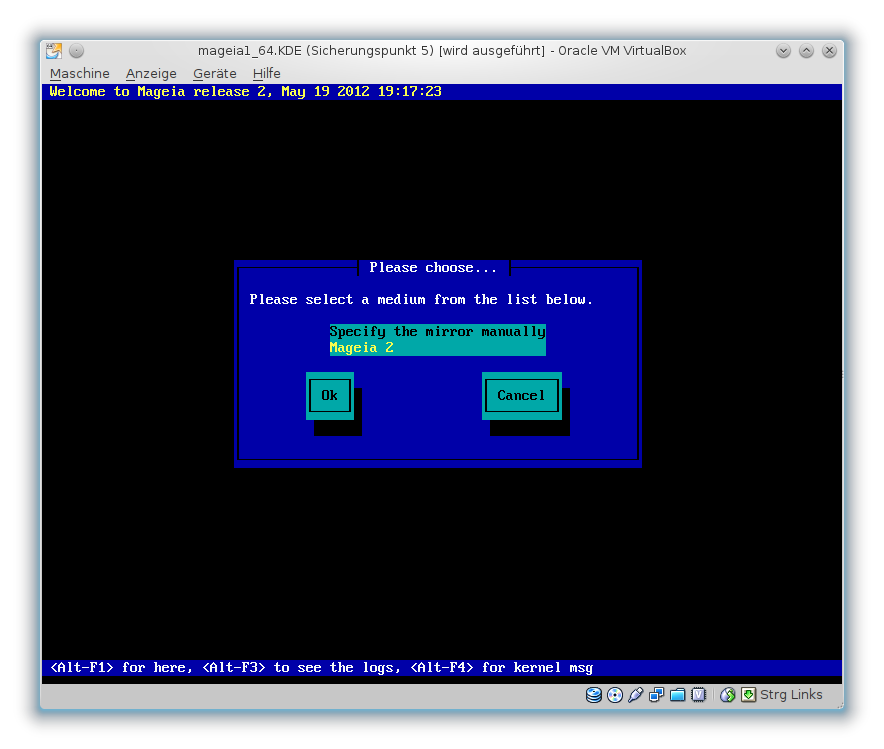Click the network adapters status icon
The image size is (884, 749).
click(x=657, y=695)
